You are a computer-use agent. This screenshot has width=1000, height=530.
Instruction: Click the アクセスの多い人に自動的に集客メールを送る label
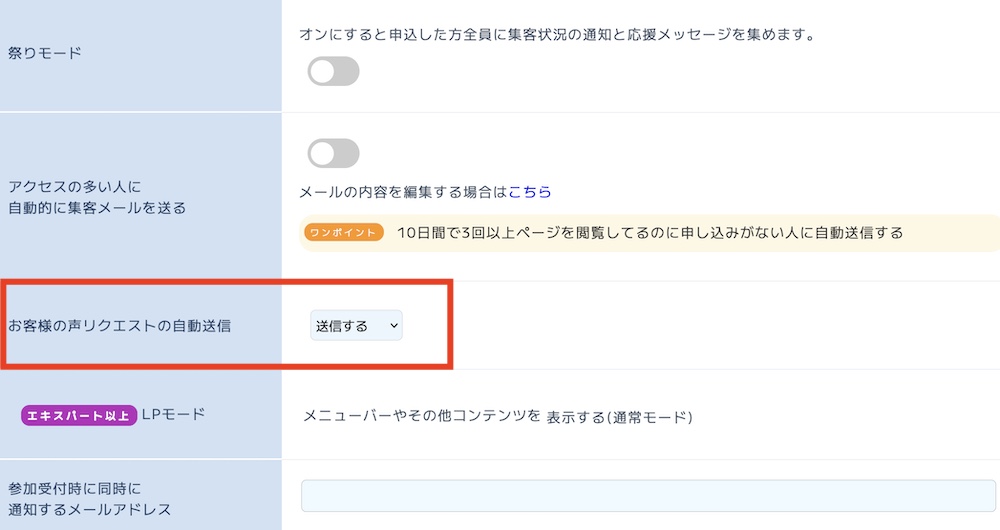point(96,197)
